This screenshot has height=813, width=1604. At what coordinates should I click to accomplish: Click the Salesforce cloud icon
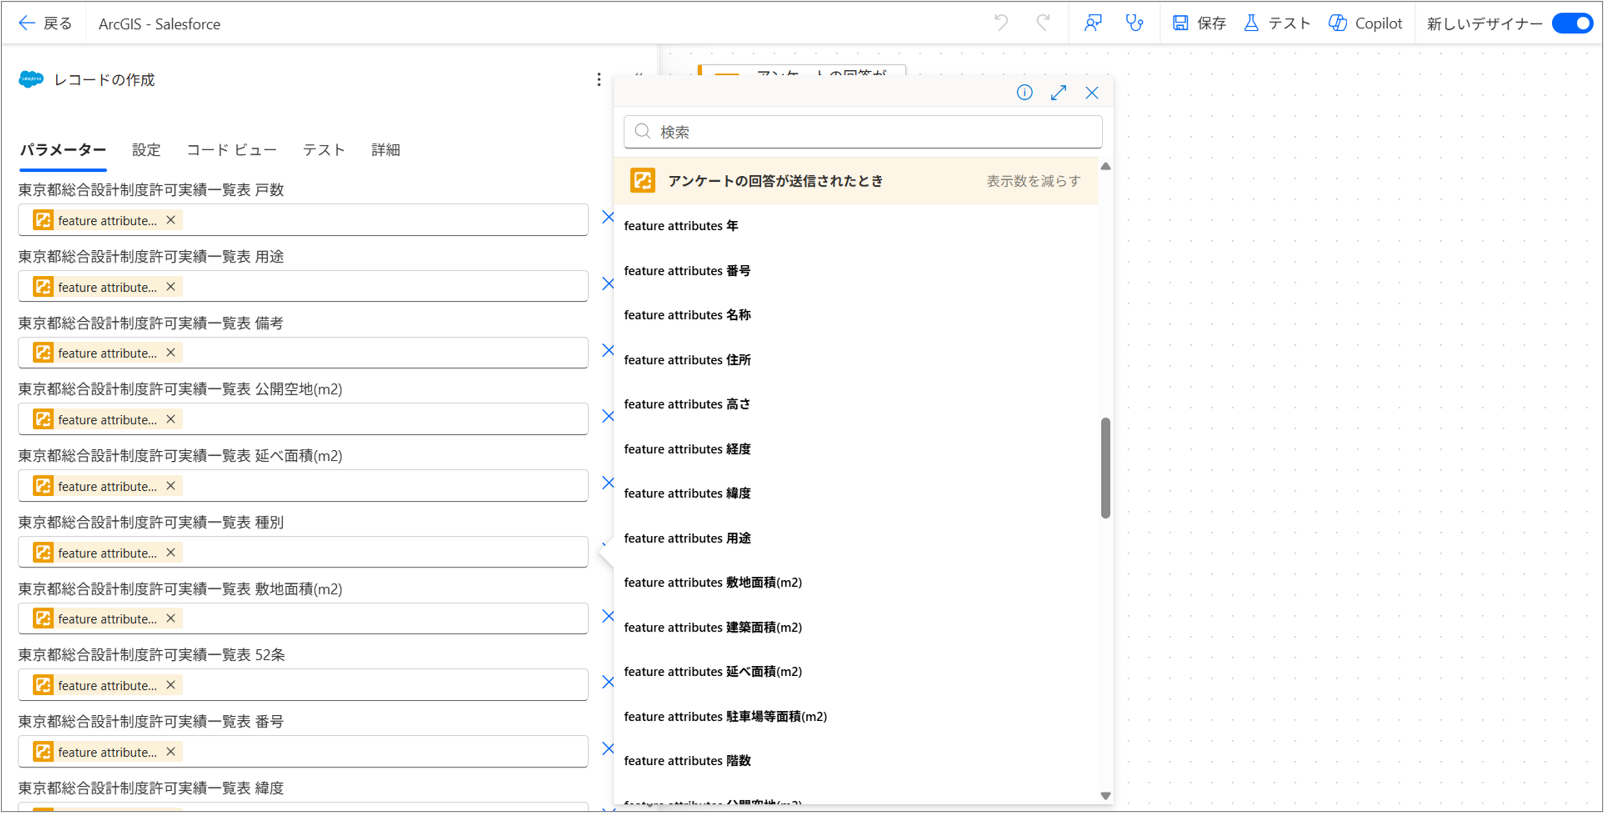(x=31, y=80)
